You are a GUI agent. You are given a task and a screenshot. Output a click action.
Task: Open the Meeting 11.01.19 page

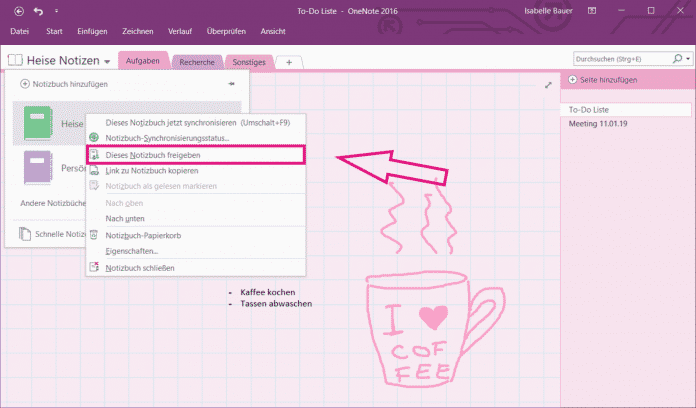(x=600, y=124)
